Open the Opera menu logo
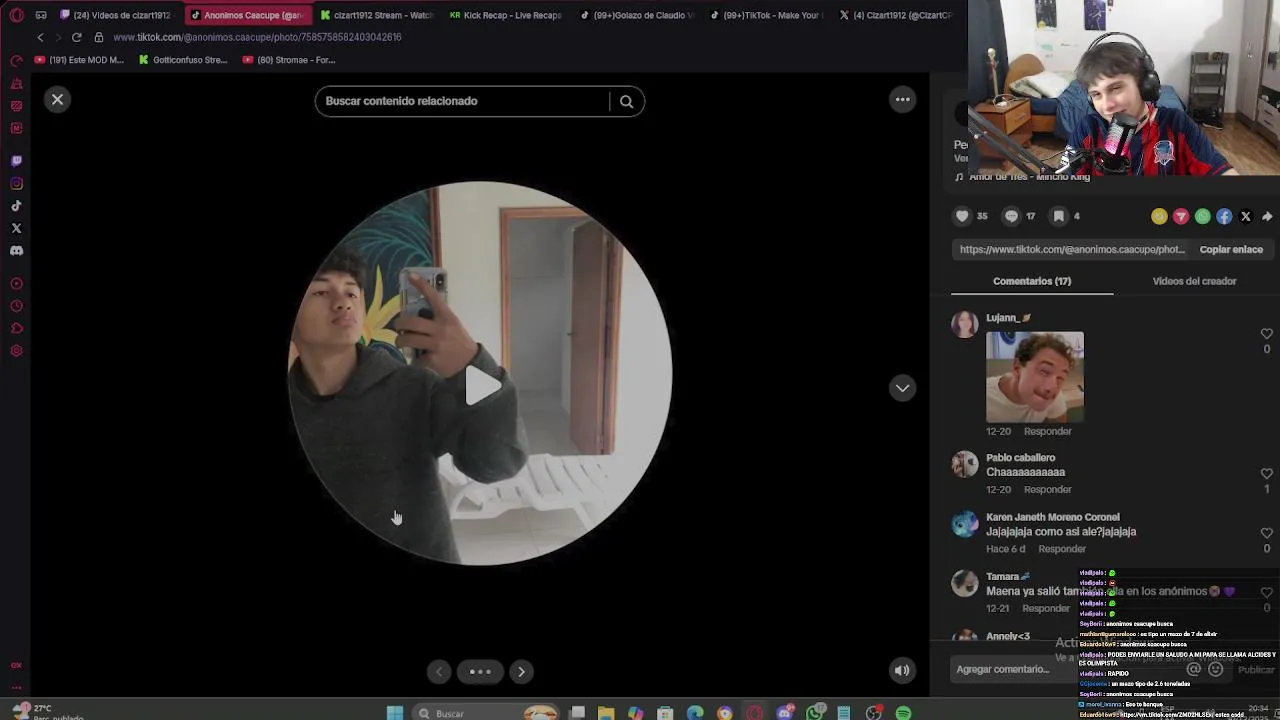This screenshot has height=720, width=1280. 16,15
